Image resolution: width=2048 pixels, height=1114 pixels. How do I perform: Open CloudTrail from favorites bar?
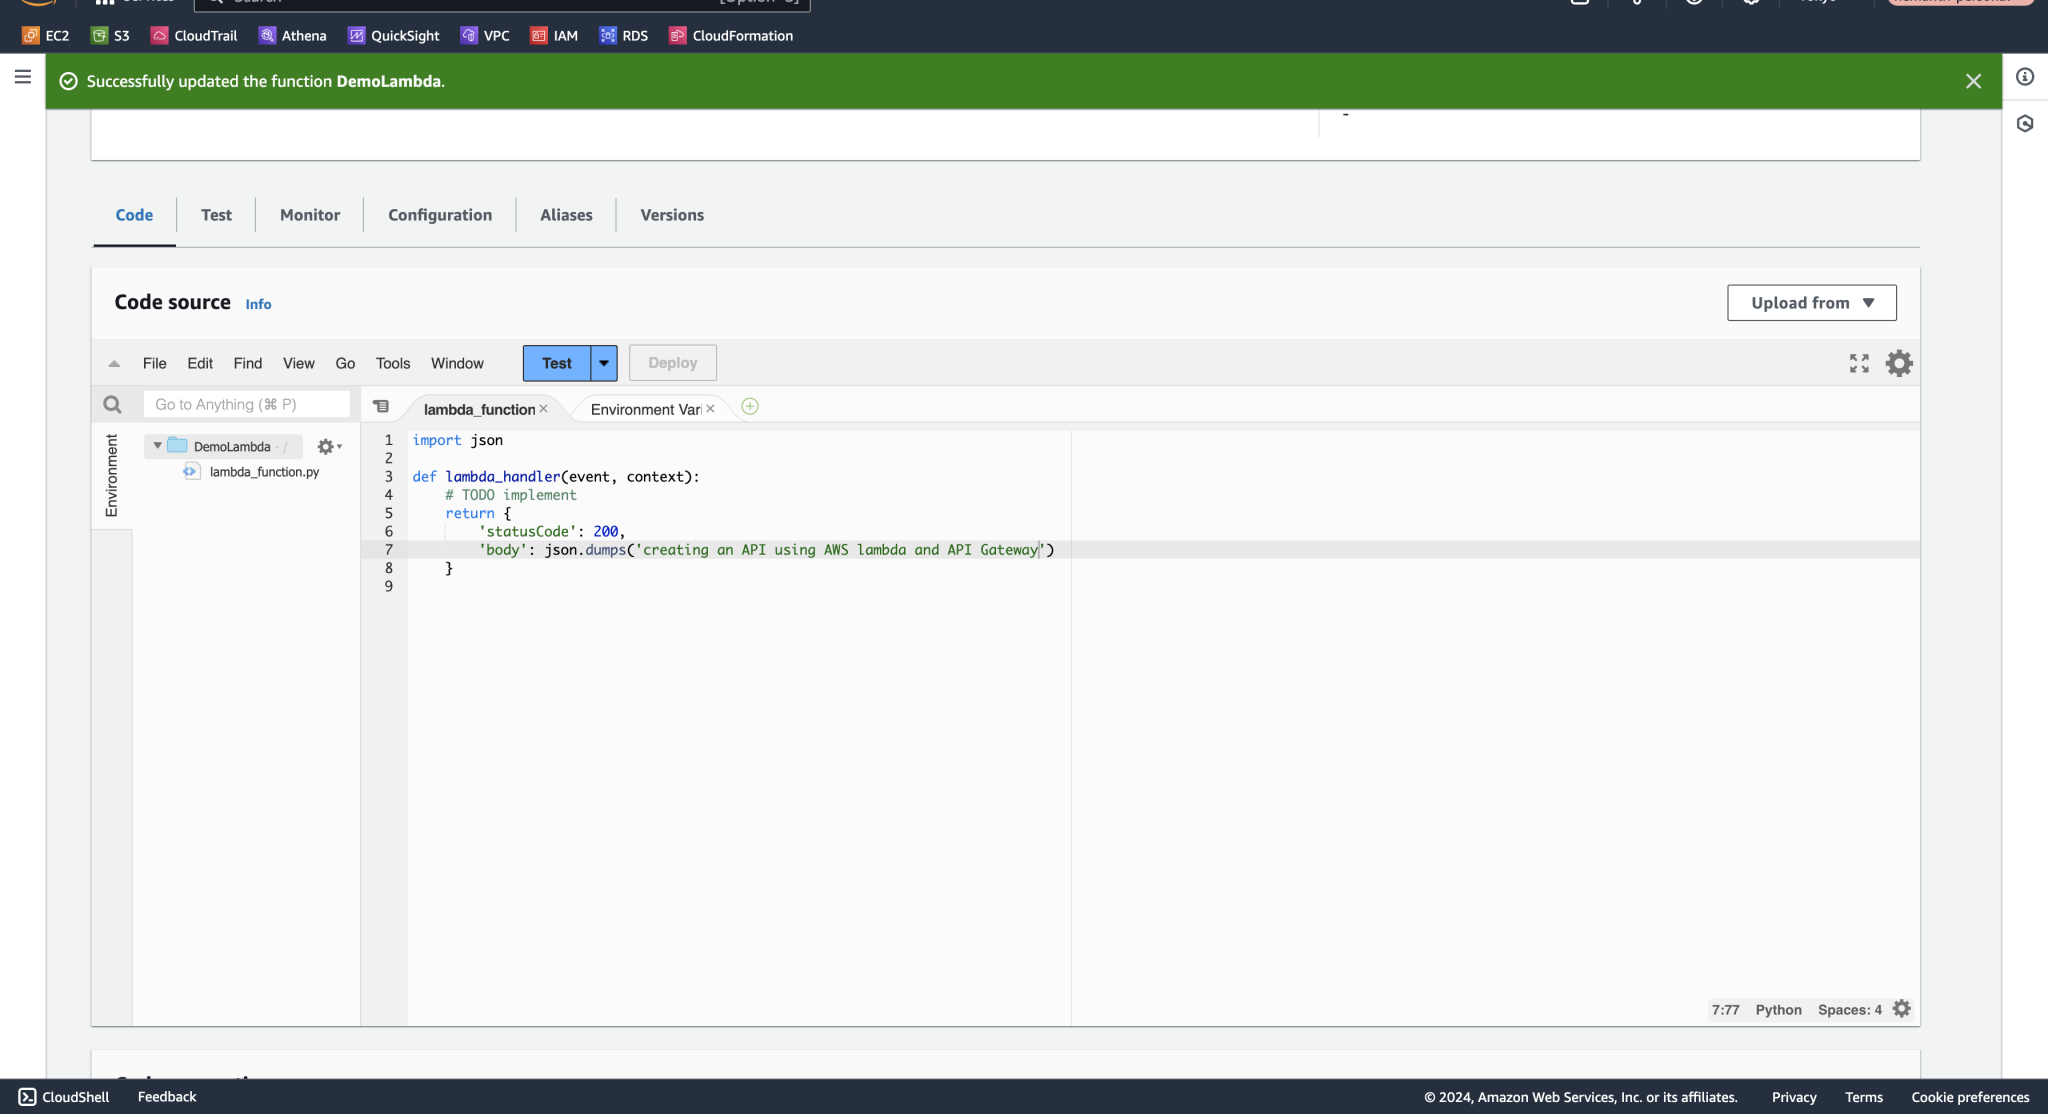194,35
